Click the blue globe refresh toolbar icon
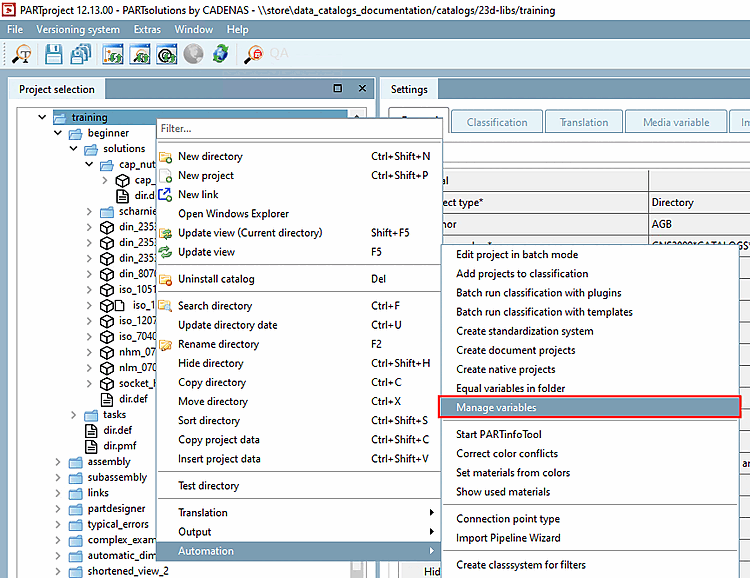 (x=221, y=54)
